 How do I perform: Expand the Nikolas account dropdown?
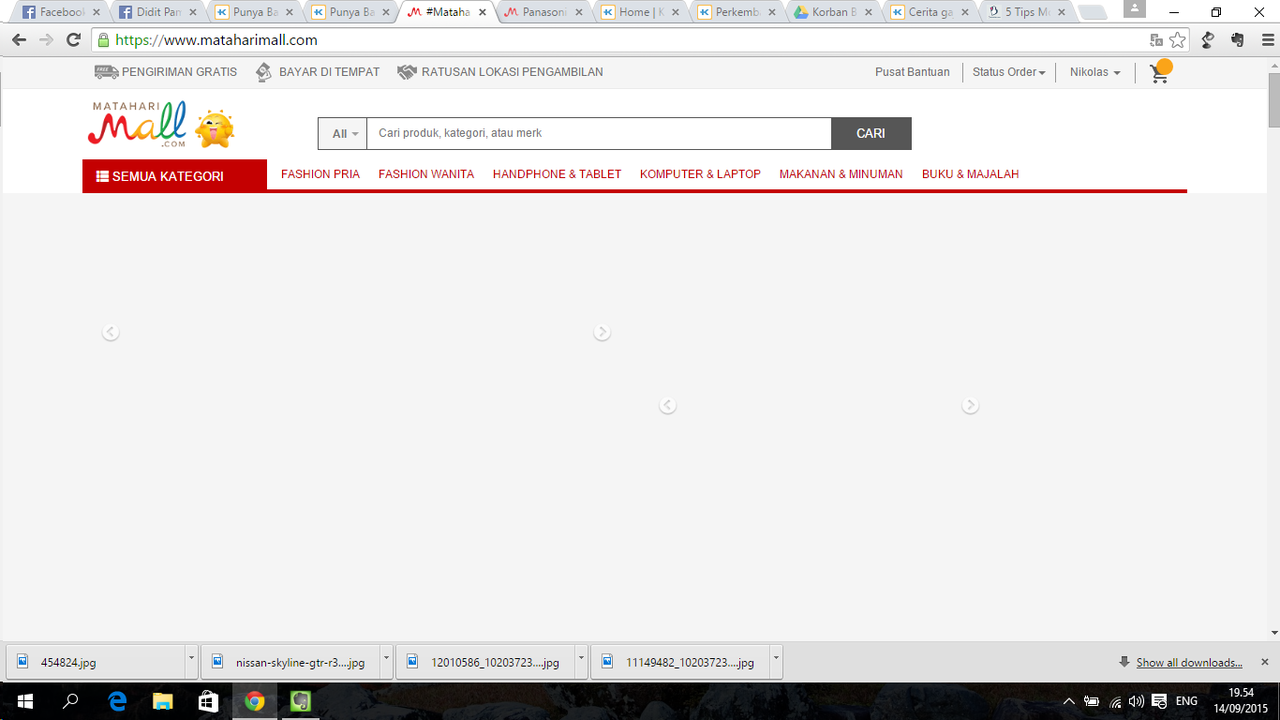1095,72
